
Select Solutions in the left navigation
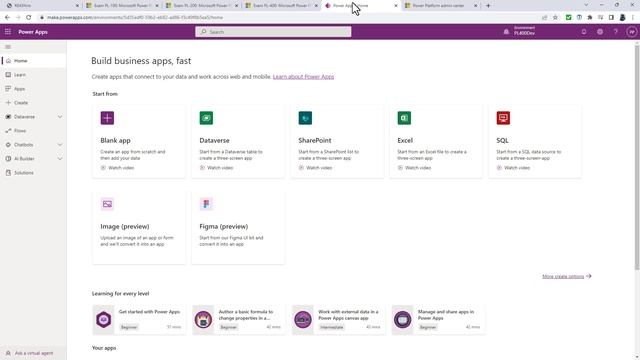pos(33,173)
